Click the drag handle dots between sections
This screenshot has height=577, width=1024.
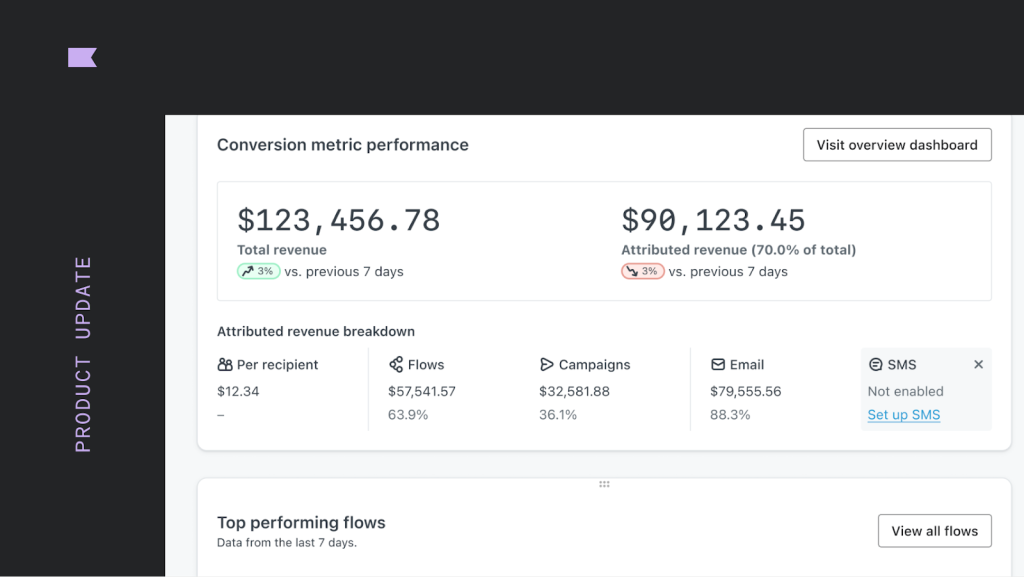pos(604,483)
